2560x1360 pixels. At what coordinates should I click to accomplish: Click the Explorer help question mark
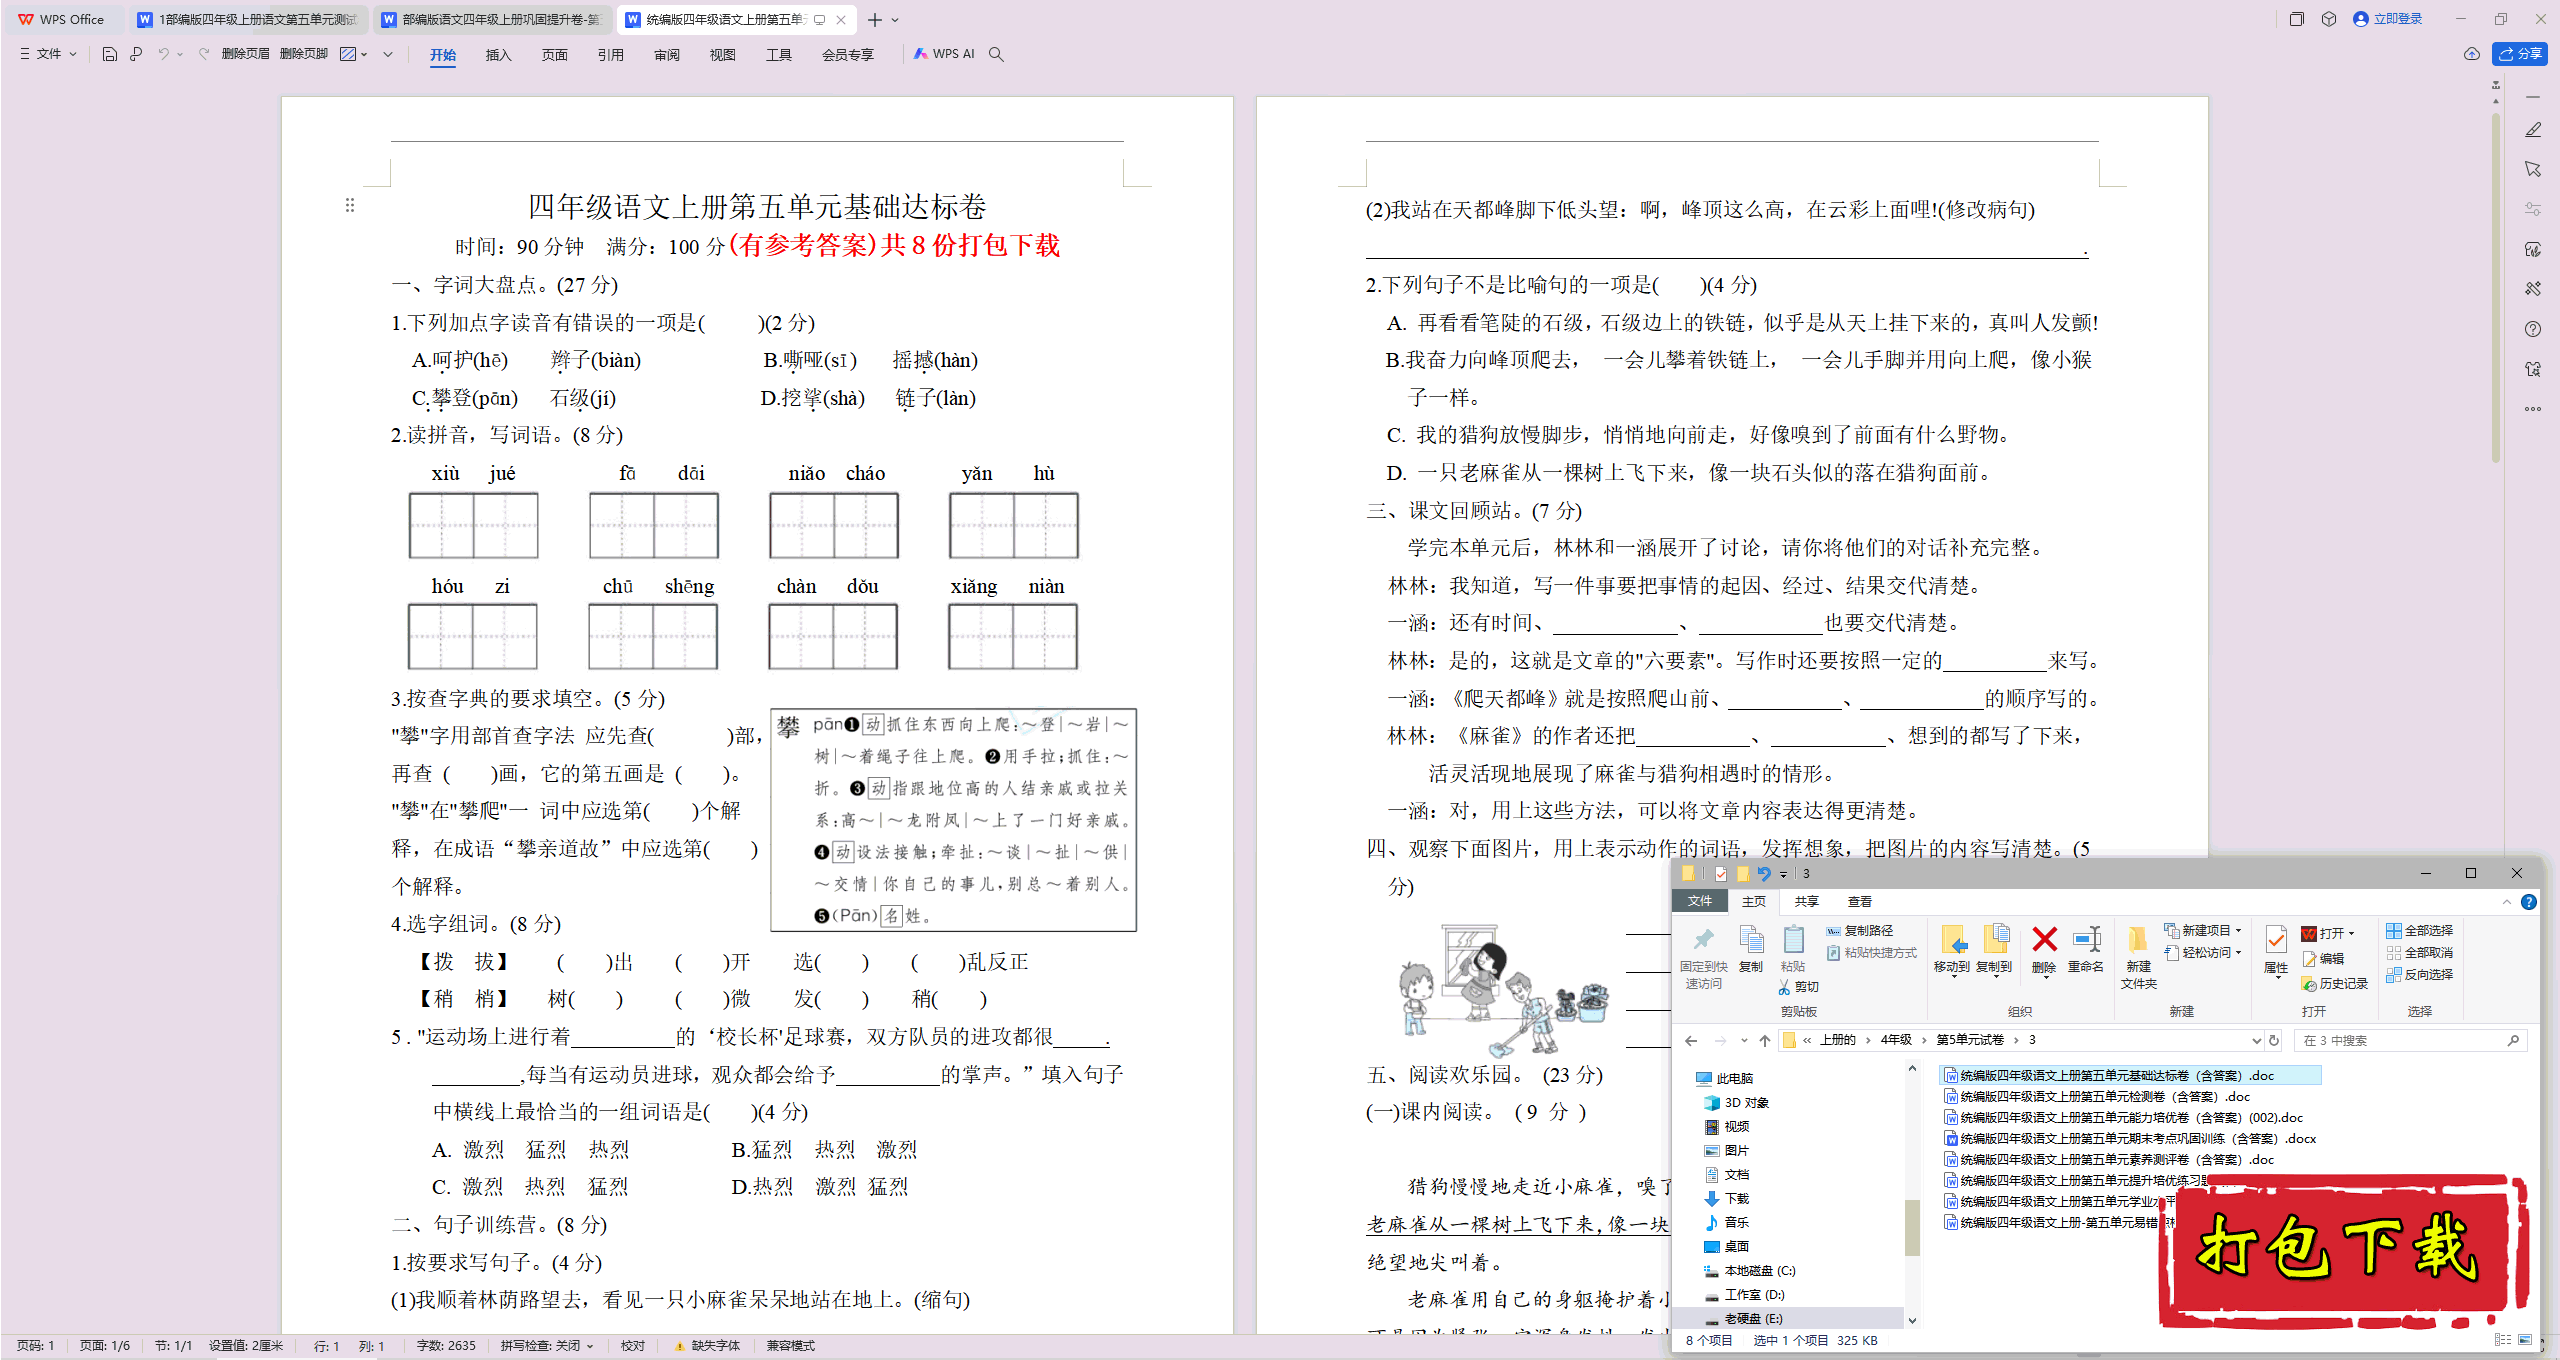pyautogui.click(x=2529, y=902)
